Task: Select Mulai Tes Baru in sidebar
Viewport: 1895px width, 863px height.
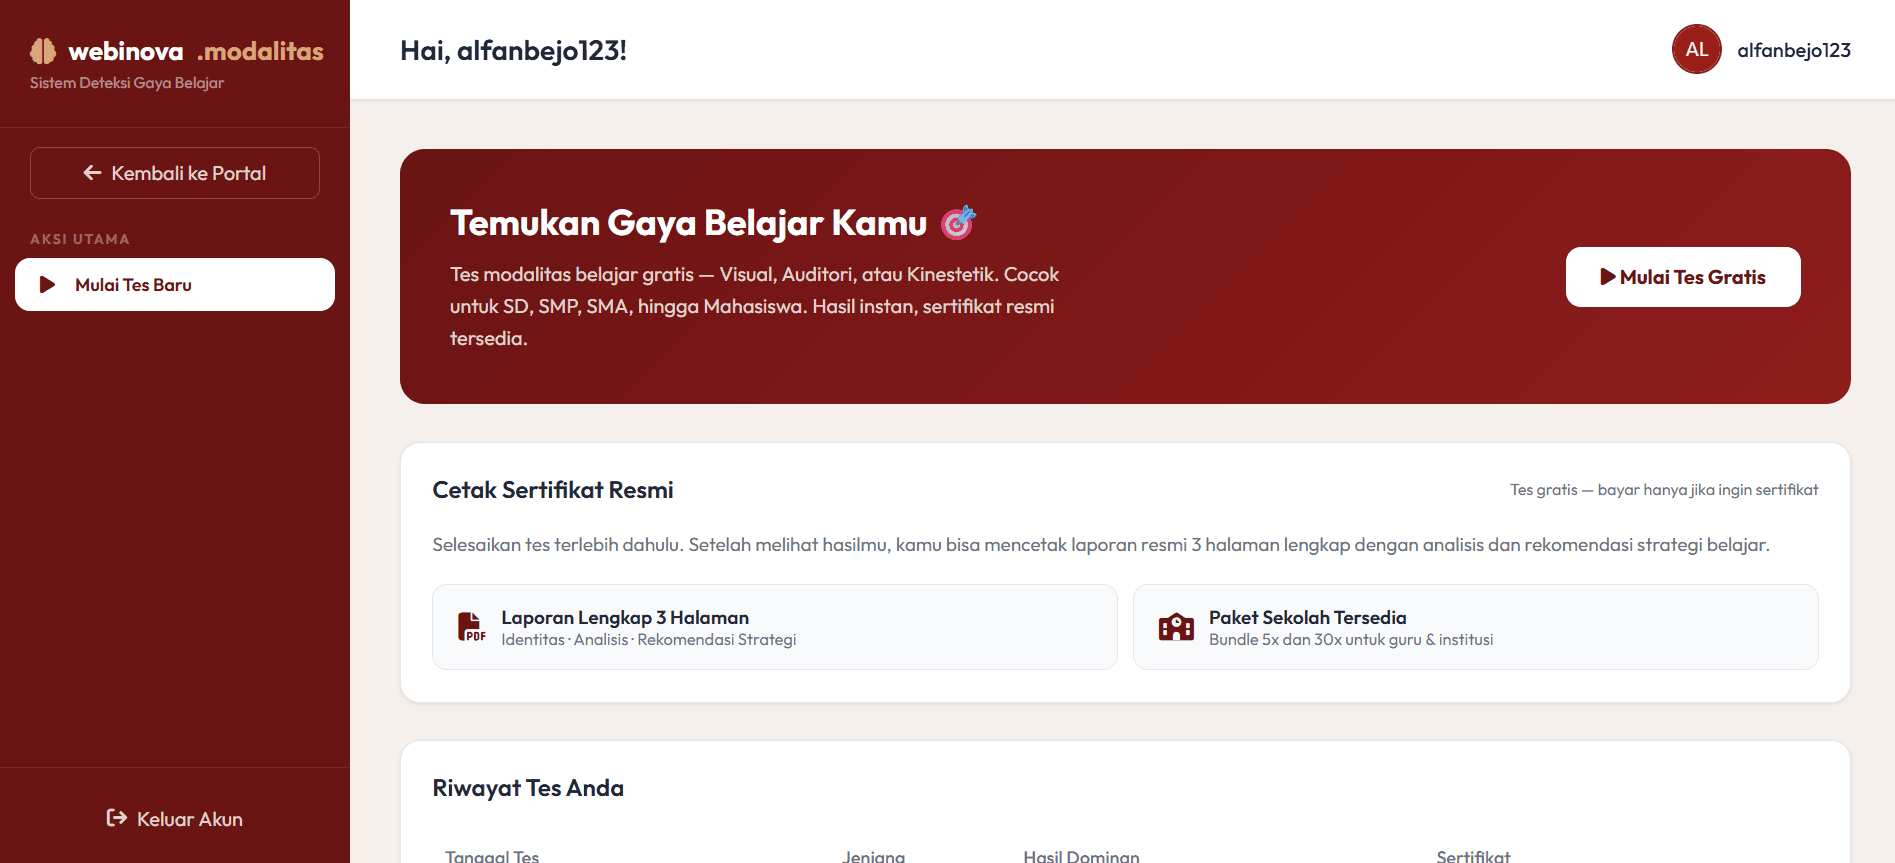Action: [175, 285]
